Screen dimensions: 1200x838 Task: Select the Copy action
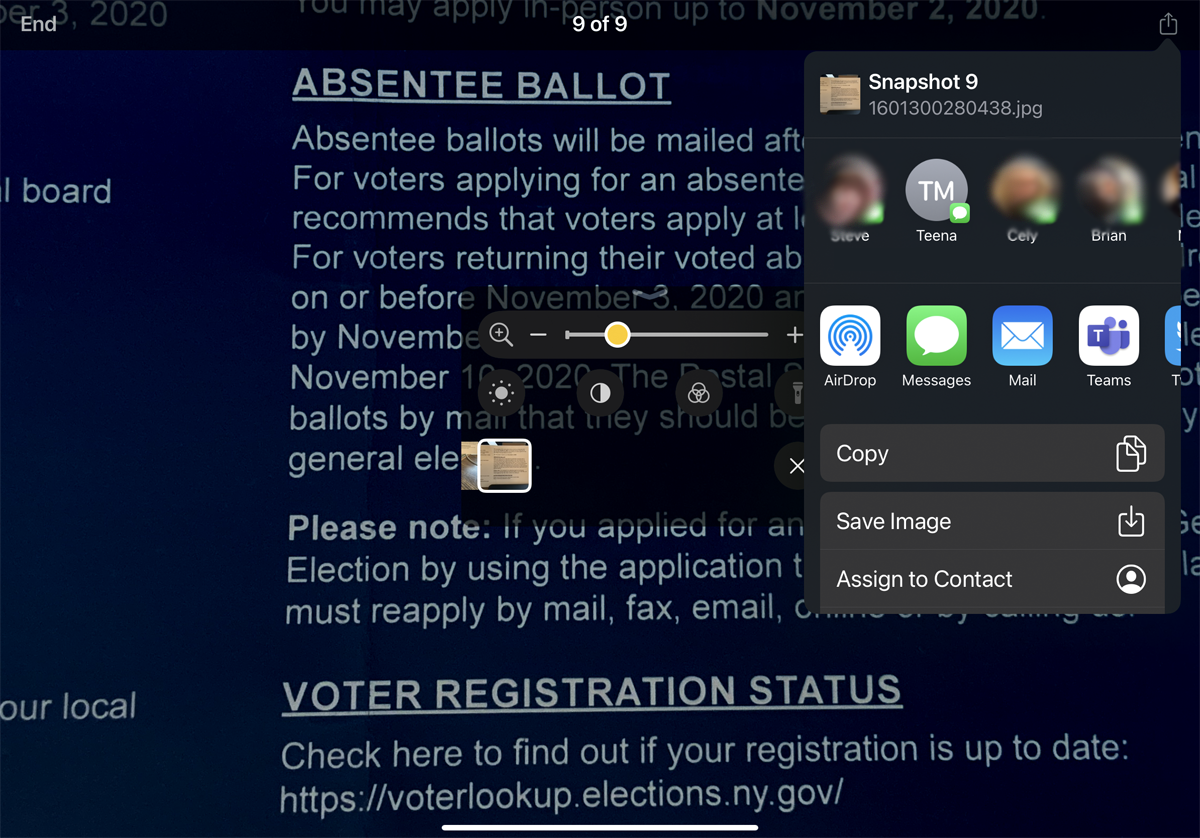(x=992, y=453)
